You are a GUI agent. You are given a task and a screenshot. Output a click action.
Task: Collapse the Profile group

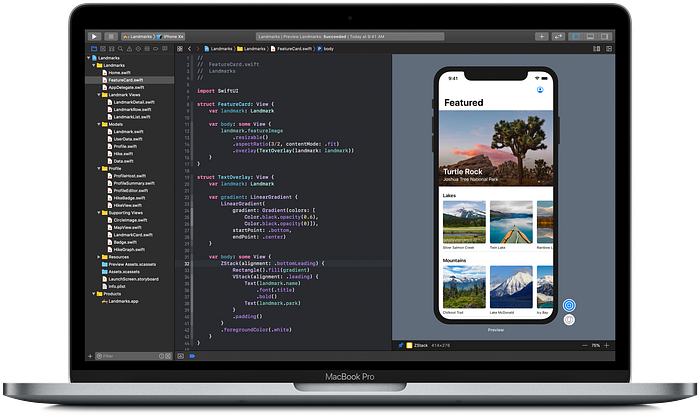(x=99, y=168)
